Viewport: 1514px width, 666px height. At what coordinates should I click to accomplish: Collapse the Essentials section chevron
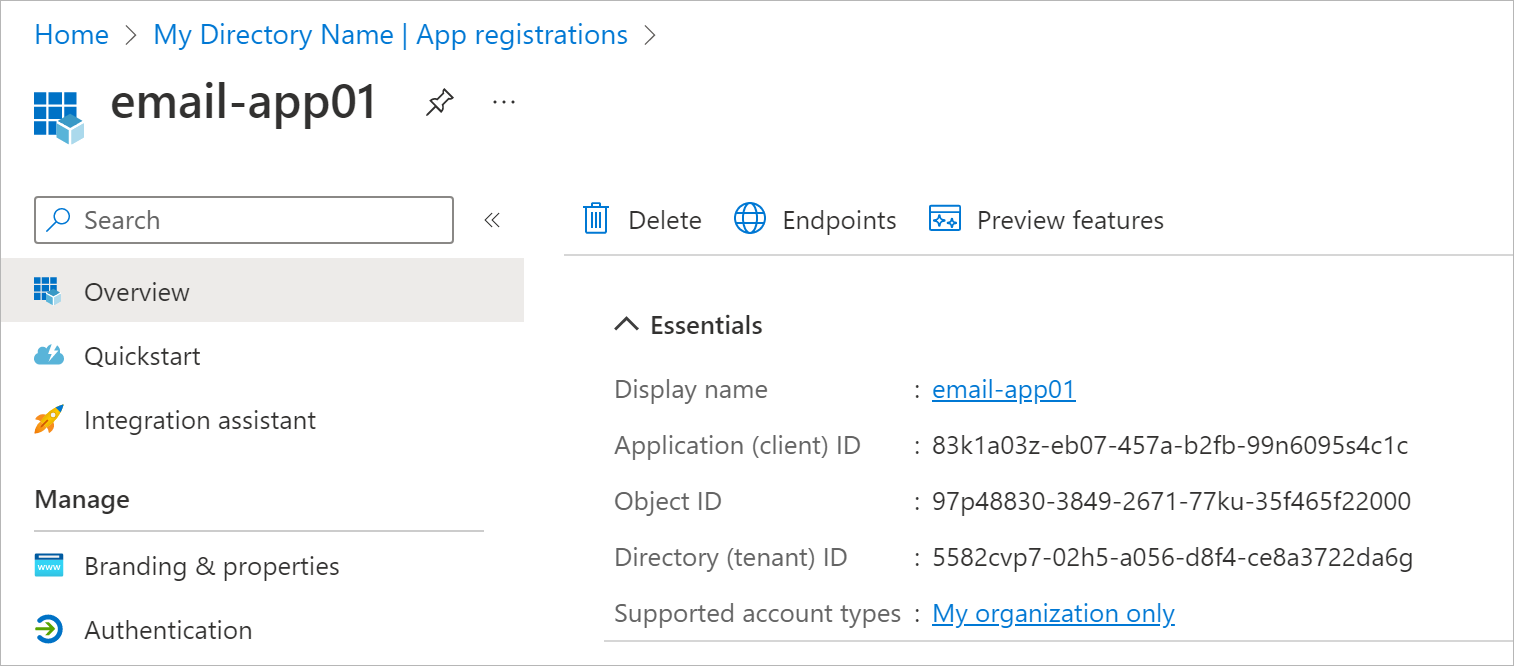coord(626,323)
